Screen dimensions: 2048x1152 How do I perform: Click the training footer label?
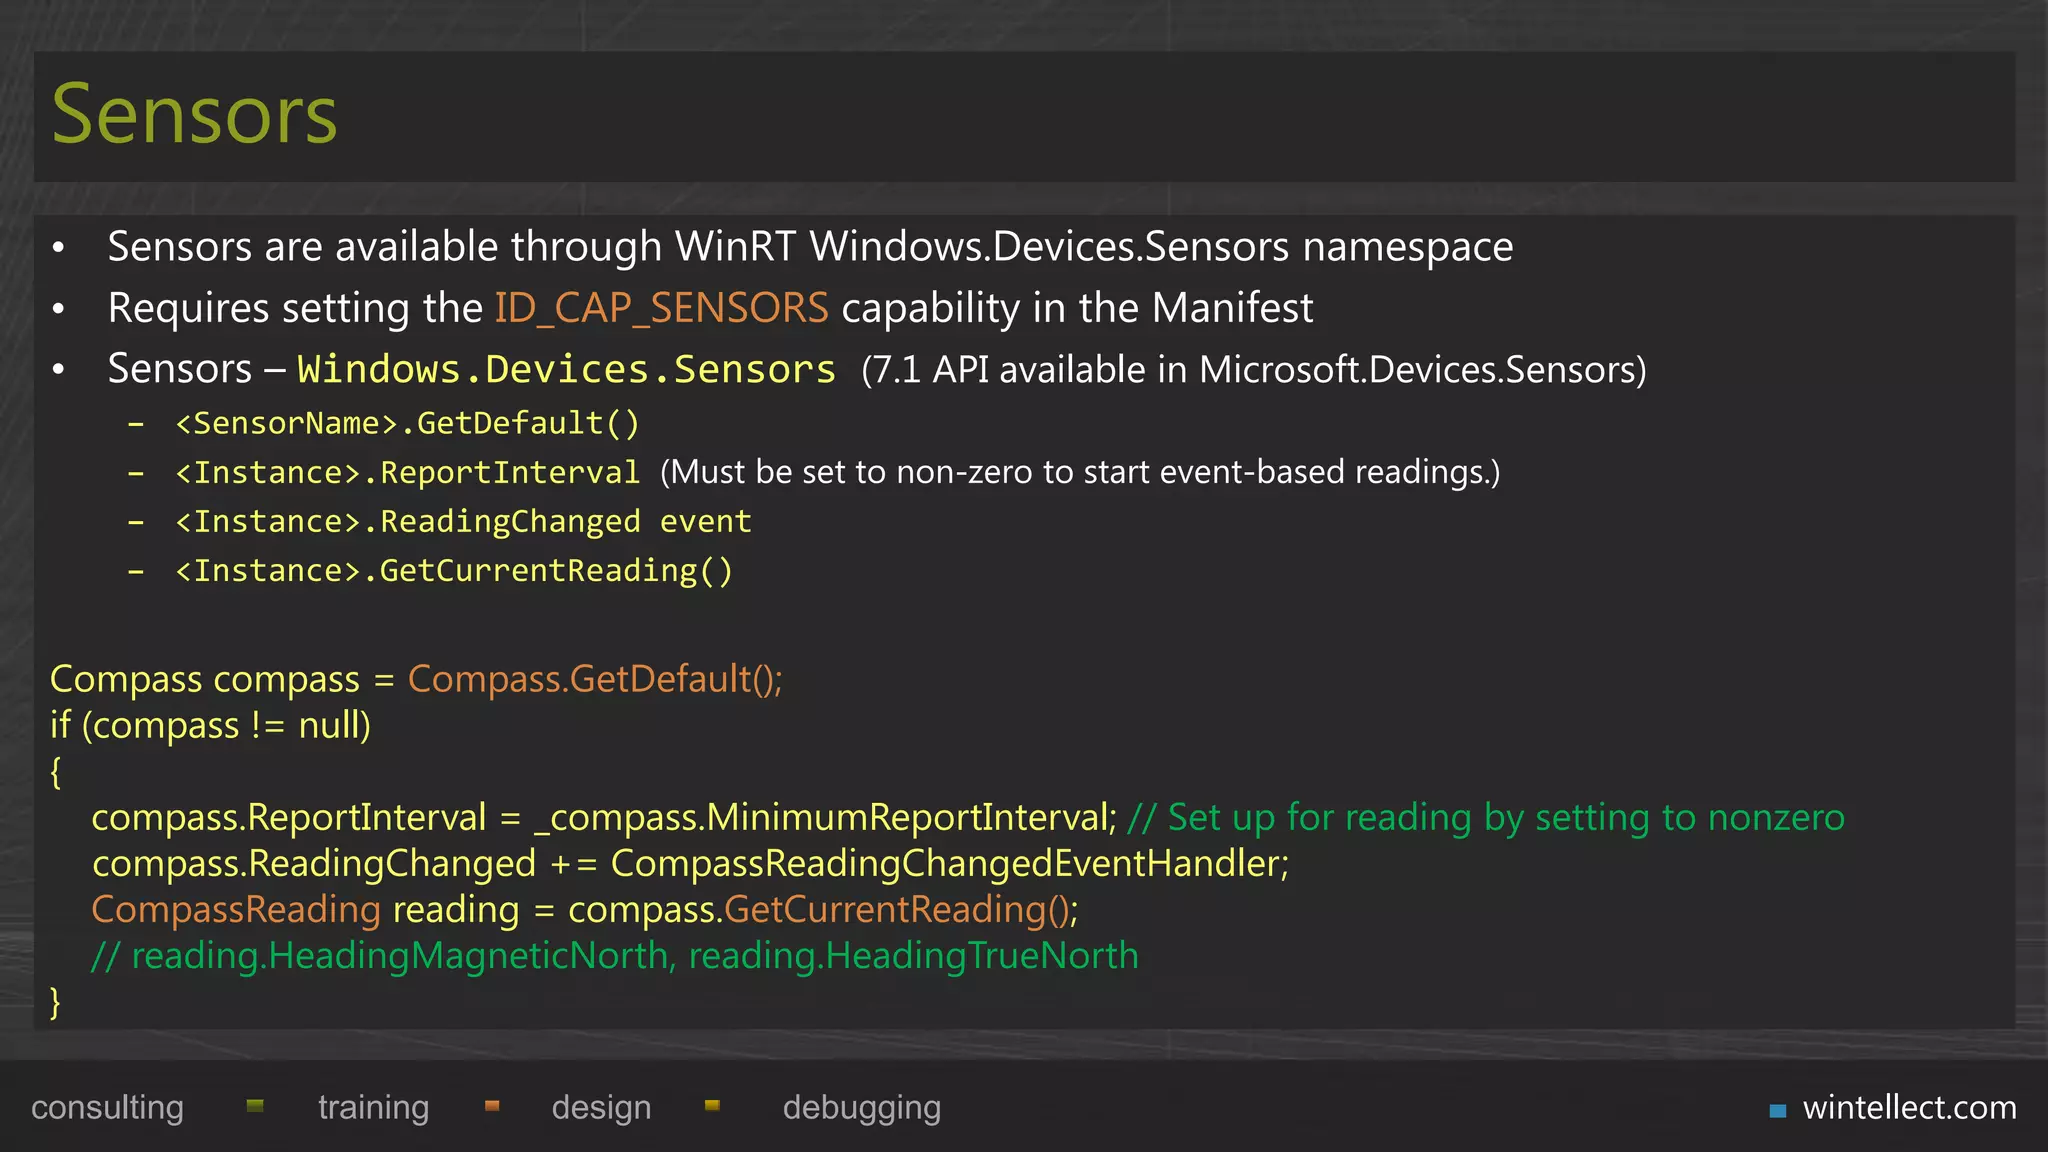pos(373,1108)
